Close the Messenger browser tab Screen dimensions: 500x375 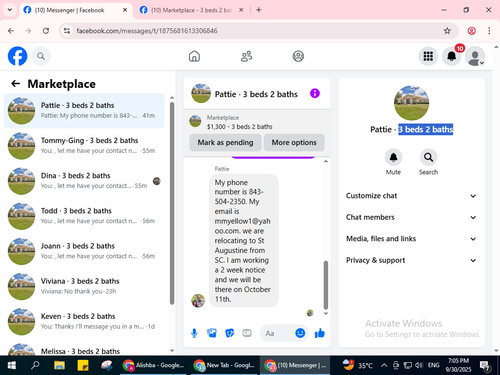[125, 10]
